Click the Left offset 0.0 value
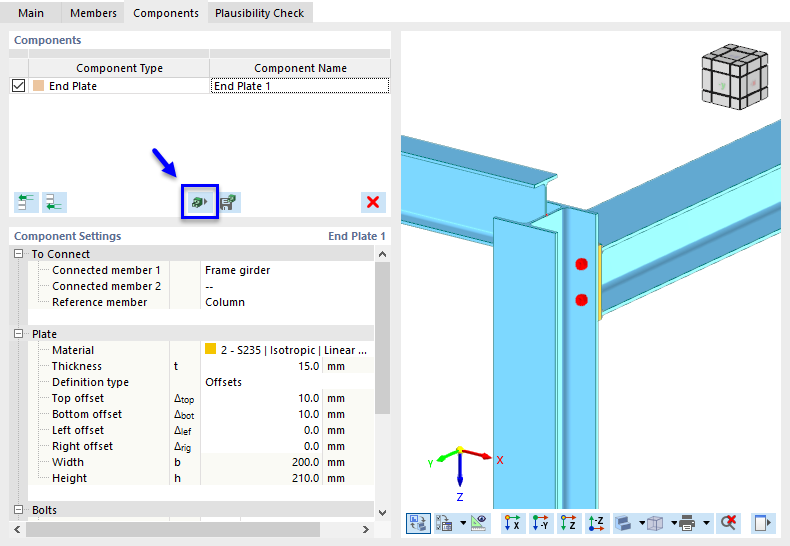Screen dimensions: 790x546 261,430
